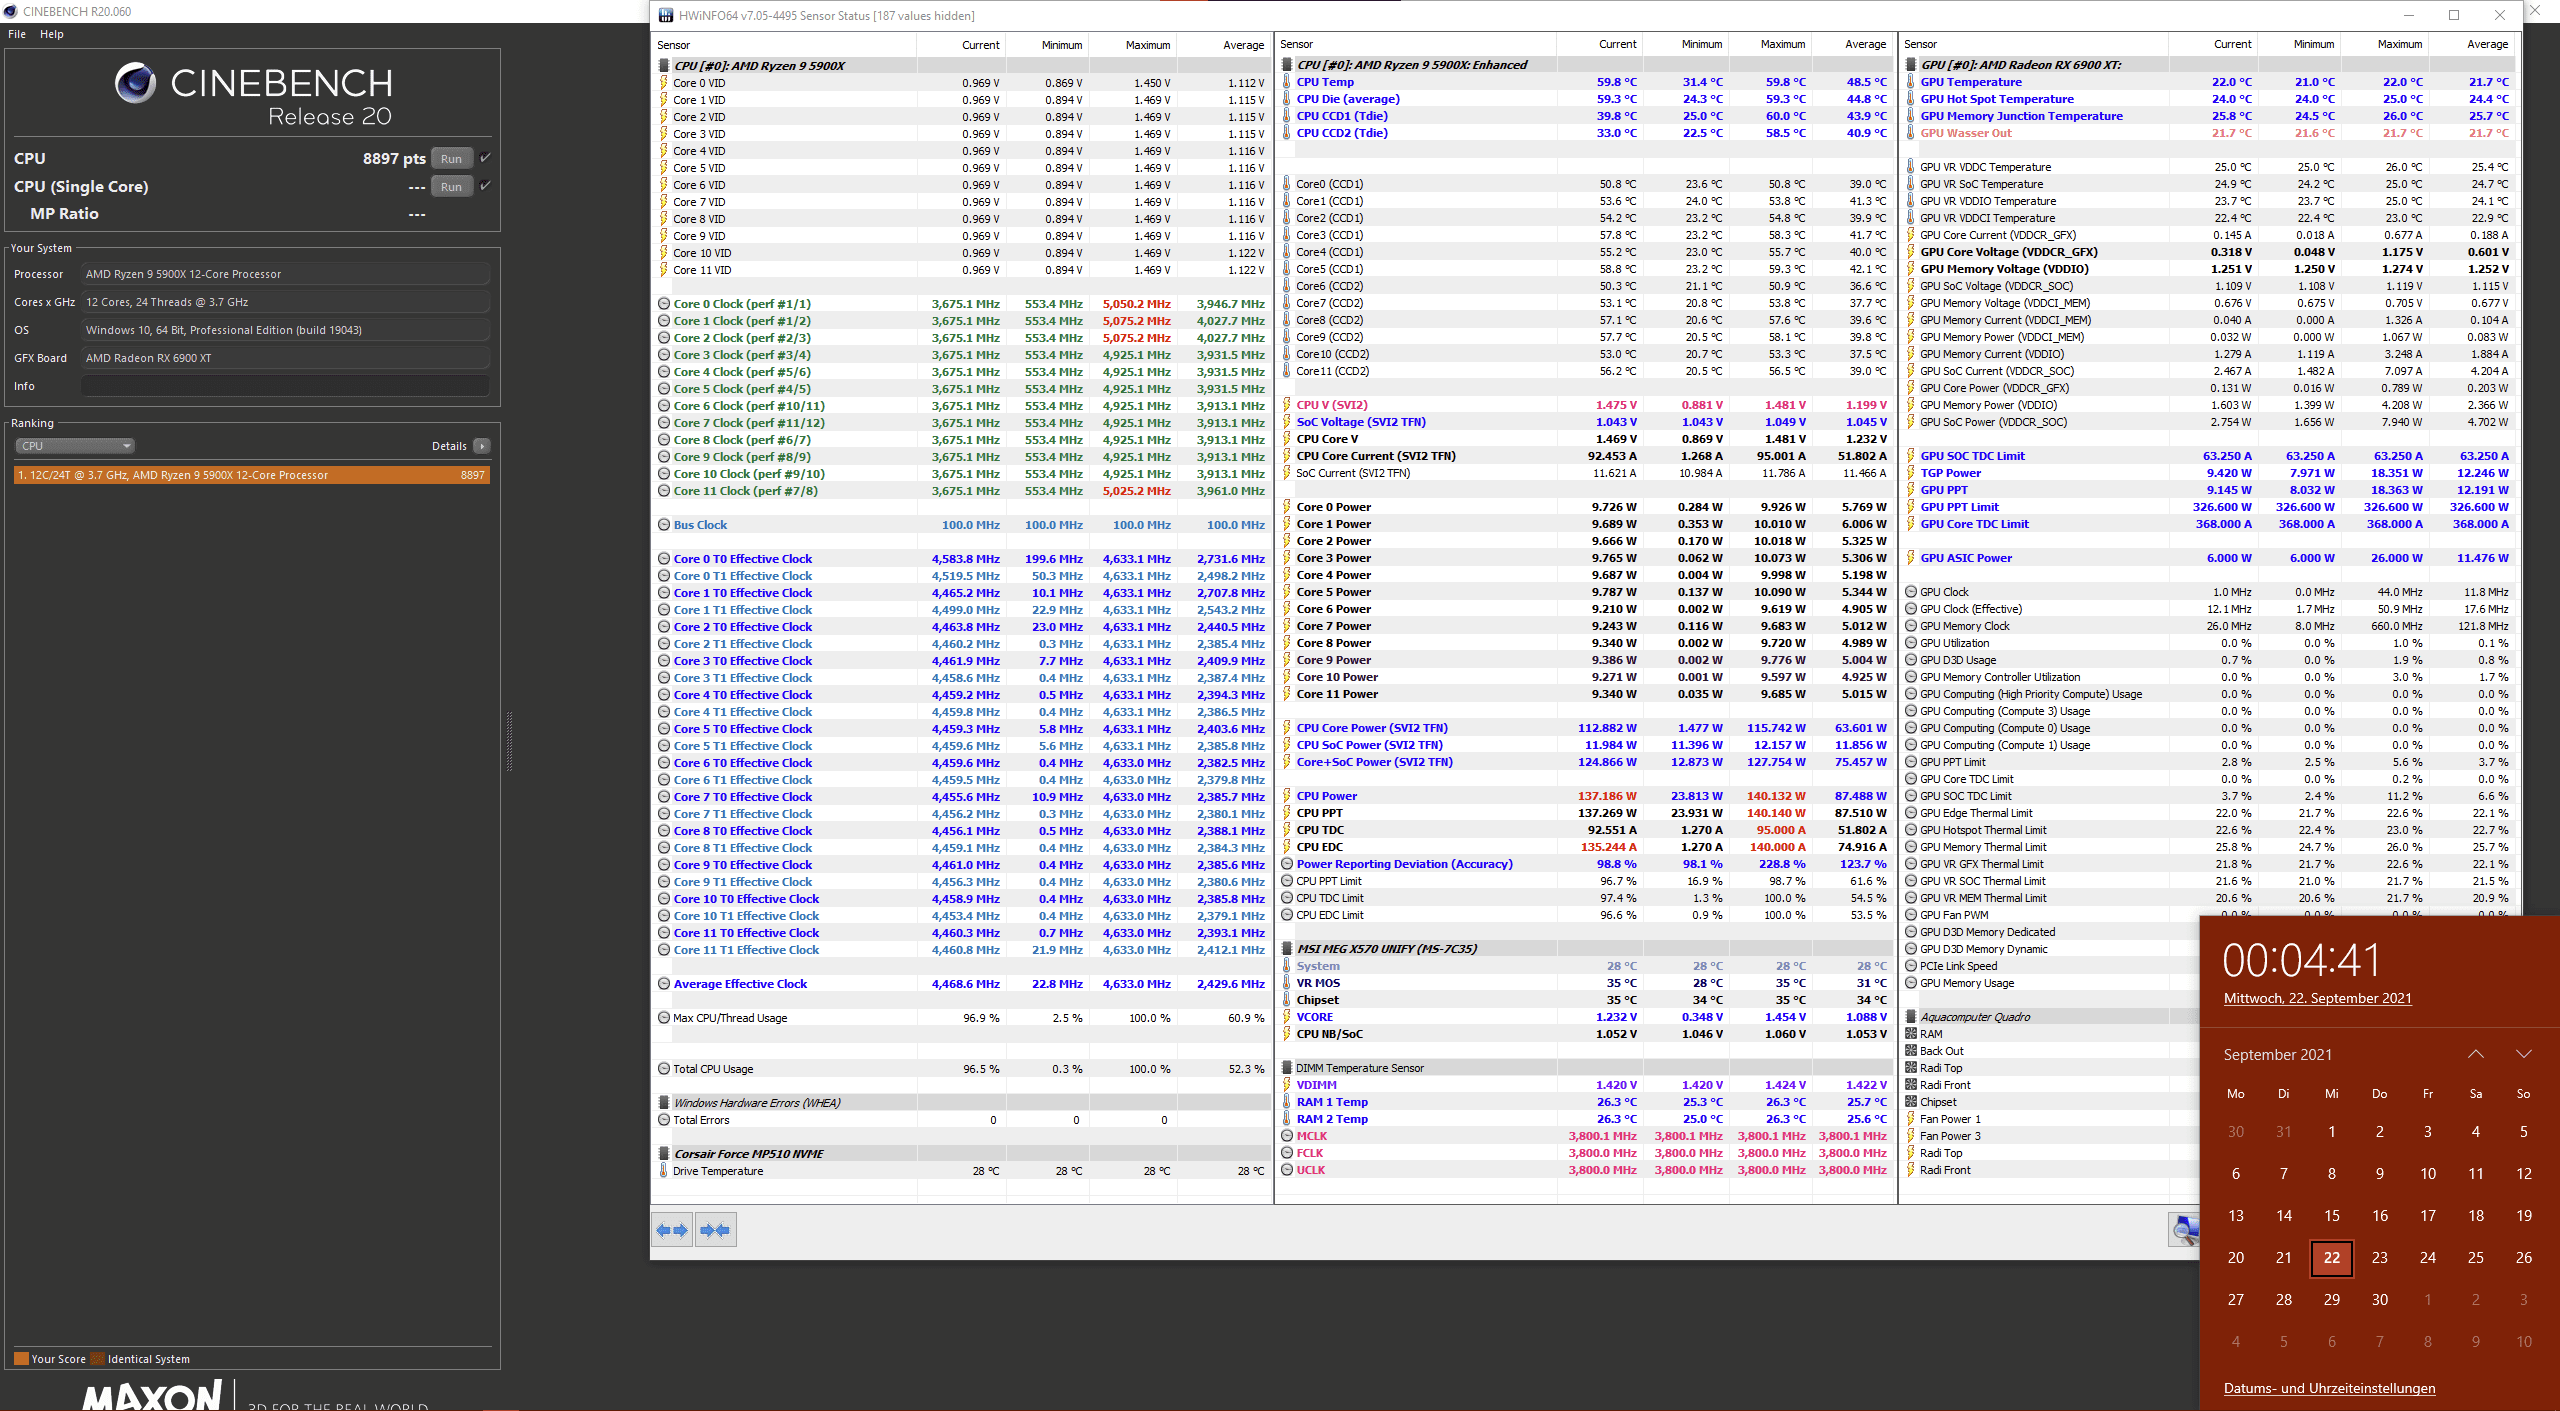2560x1411 pixels.
Task: Click lightning icon beside TGP Power row
Action: click(1911, 473)
